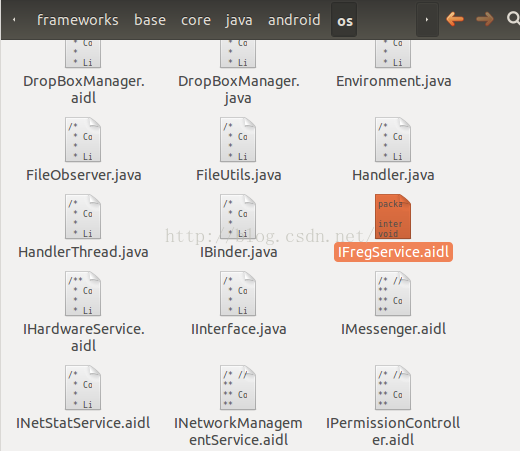The image size is (520, 451).
Task: Click the back navigation arrow
Action: point(455,19)
